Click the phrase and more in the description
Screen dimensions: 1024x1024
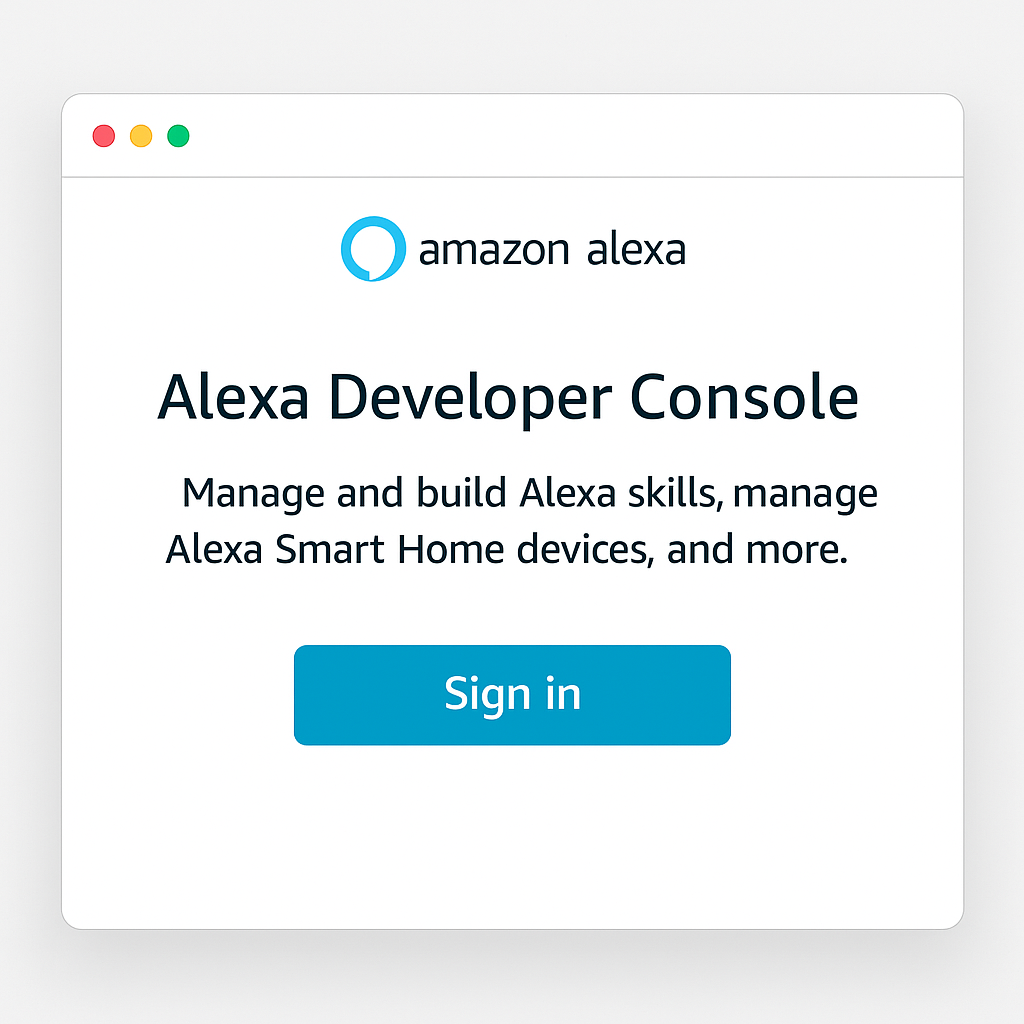point(757,549)
